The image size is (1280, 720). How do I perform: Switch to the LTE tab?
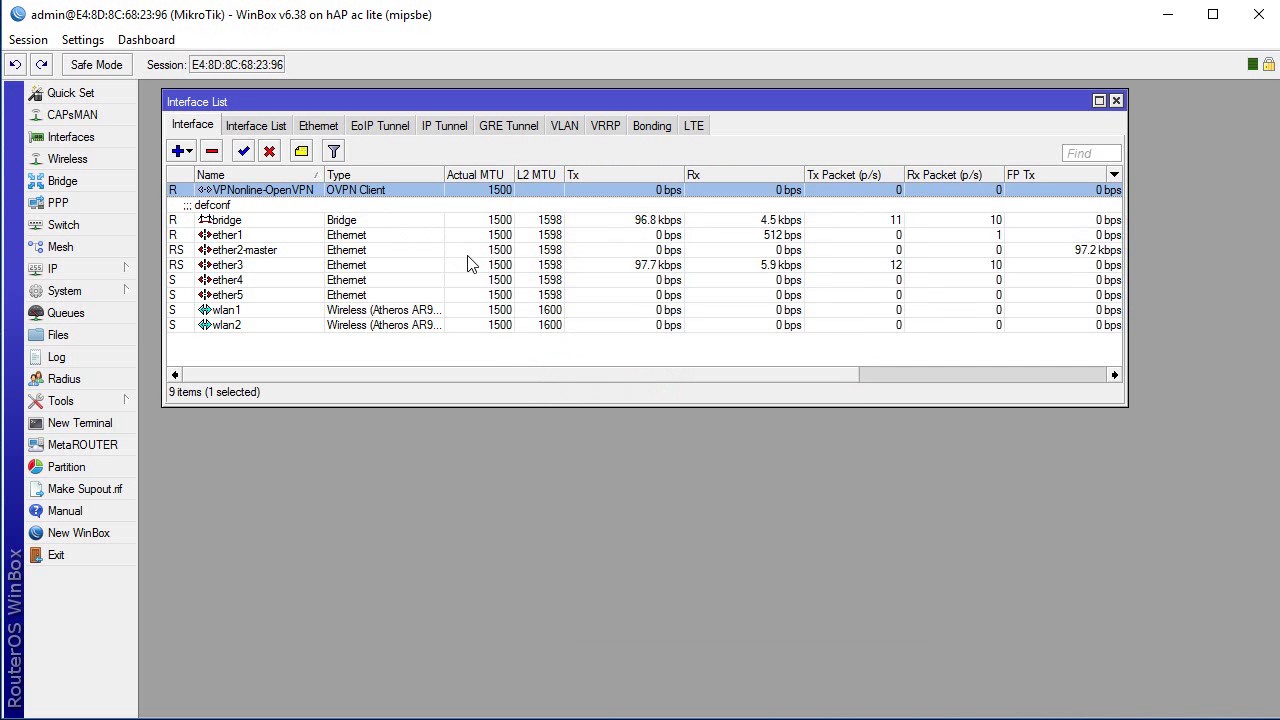click(694, 126)
